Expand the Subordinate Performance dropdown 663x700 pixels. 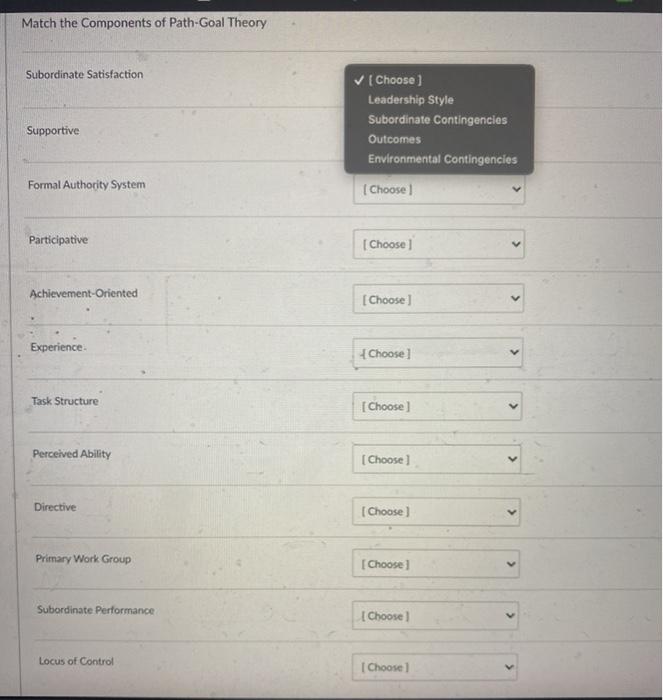pos(435,616)
